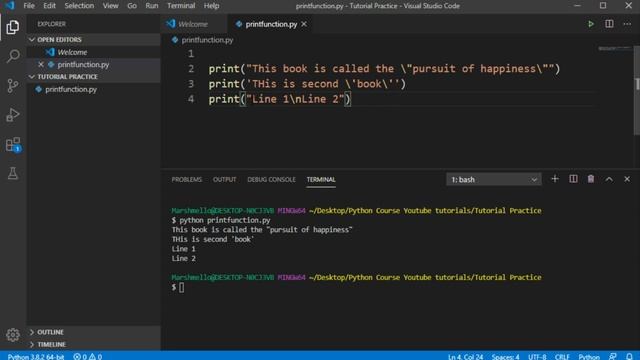Select the printfunction.py editor tab

point(269,24)
